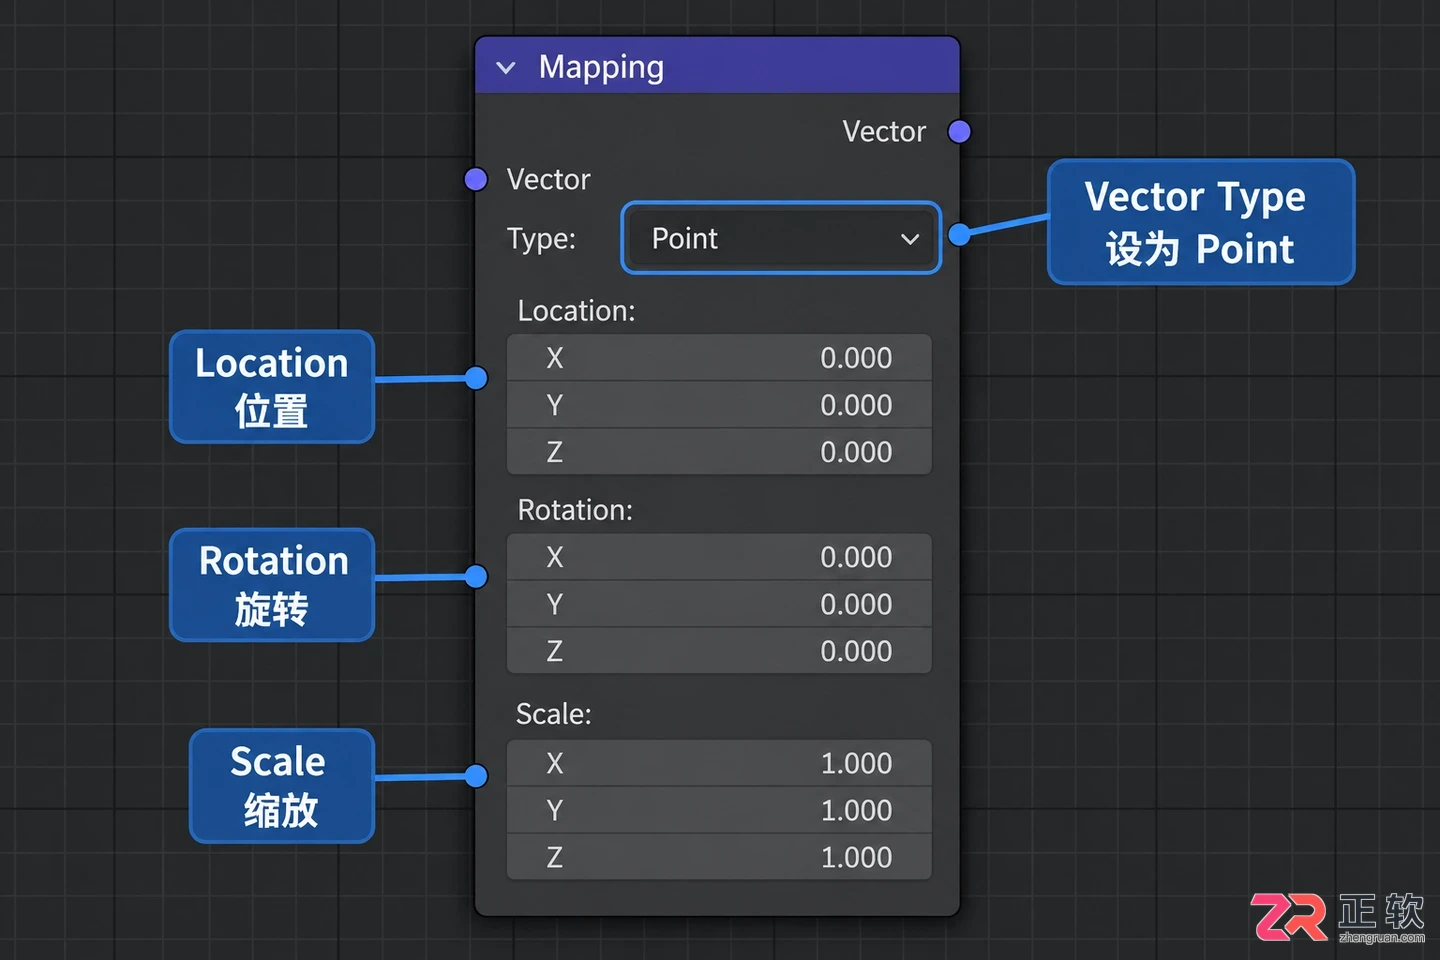The image size is (1440, 960).
Task: Click the Rotation: section label
Action: 575,510
